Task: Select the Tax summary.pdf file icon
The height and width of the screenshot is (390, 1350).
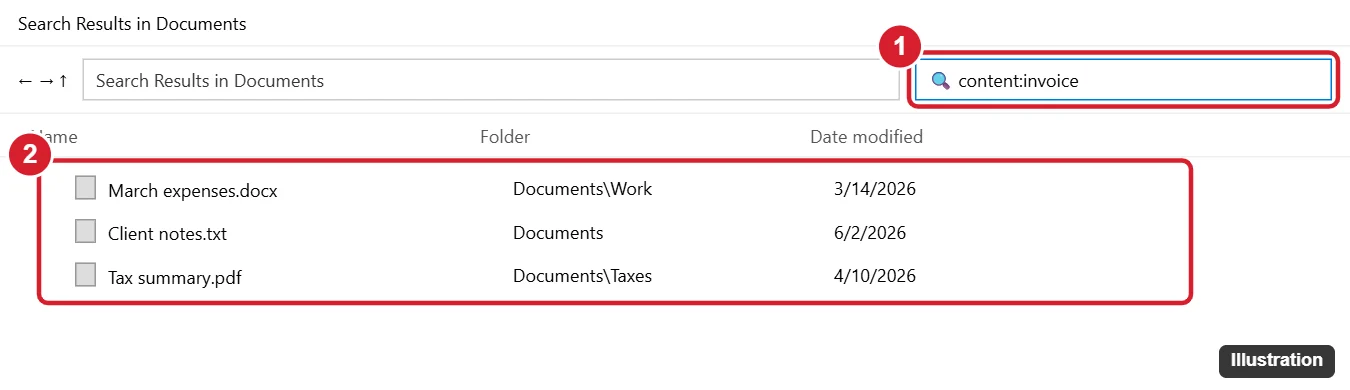Action: point(86,275)
